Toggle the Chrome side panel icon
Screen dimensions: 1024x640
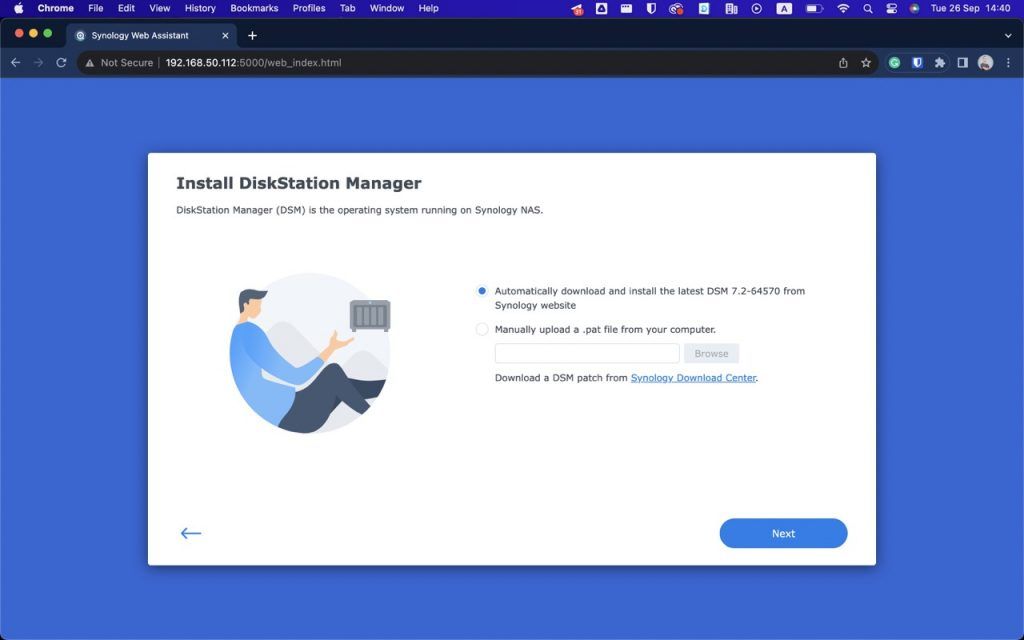click(963, 63)
